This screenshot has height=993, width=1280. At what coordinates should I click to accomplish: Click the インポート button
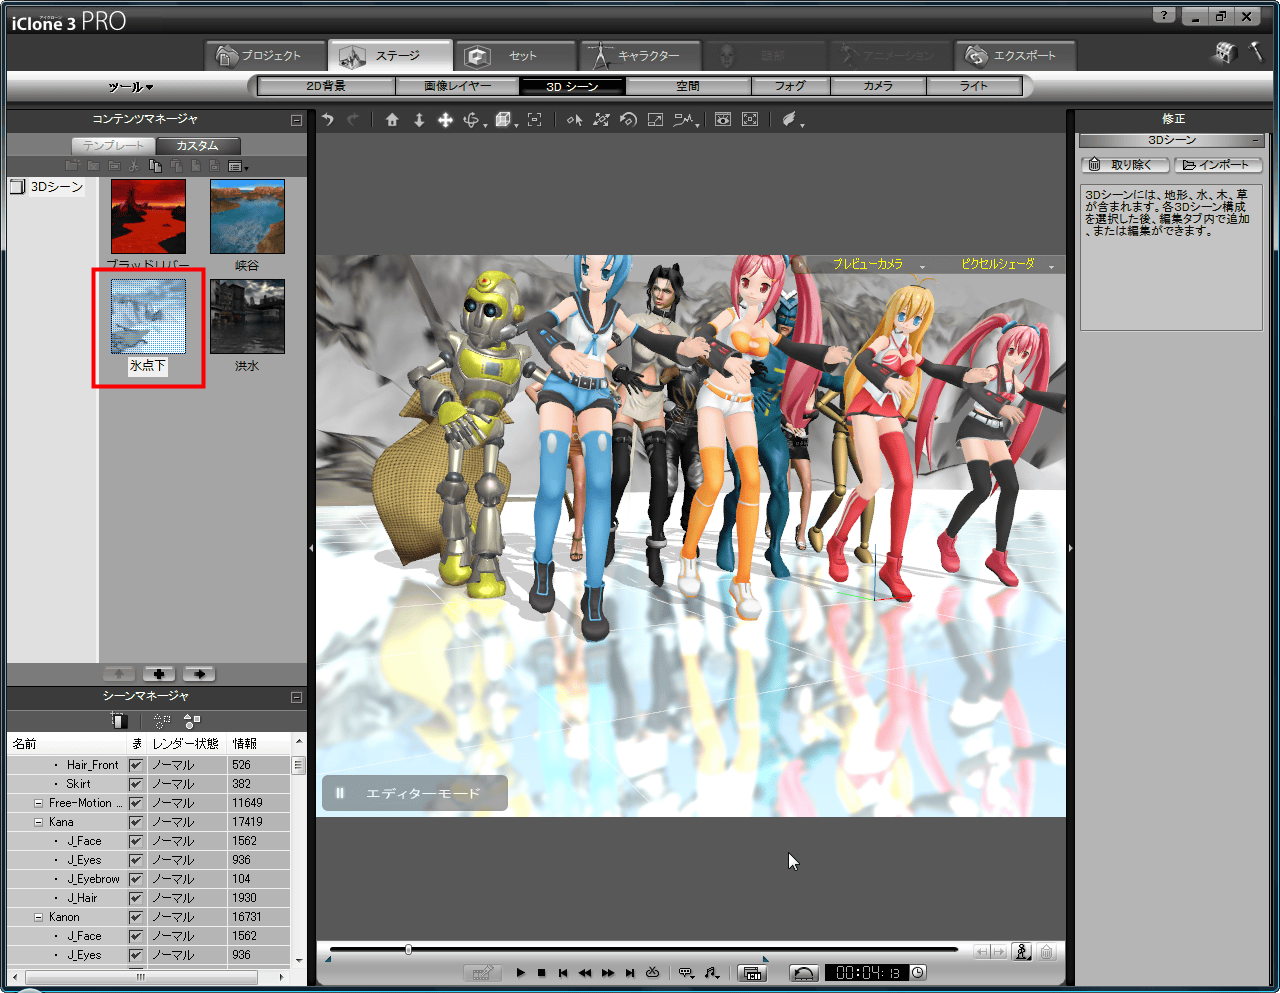(1218, 165)
